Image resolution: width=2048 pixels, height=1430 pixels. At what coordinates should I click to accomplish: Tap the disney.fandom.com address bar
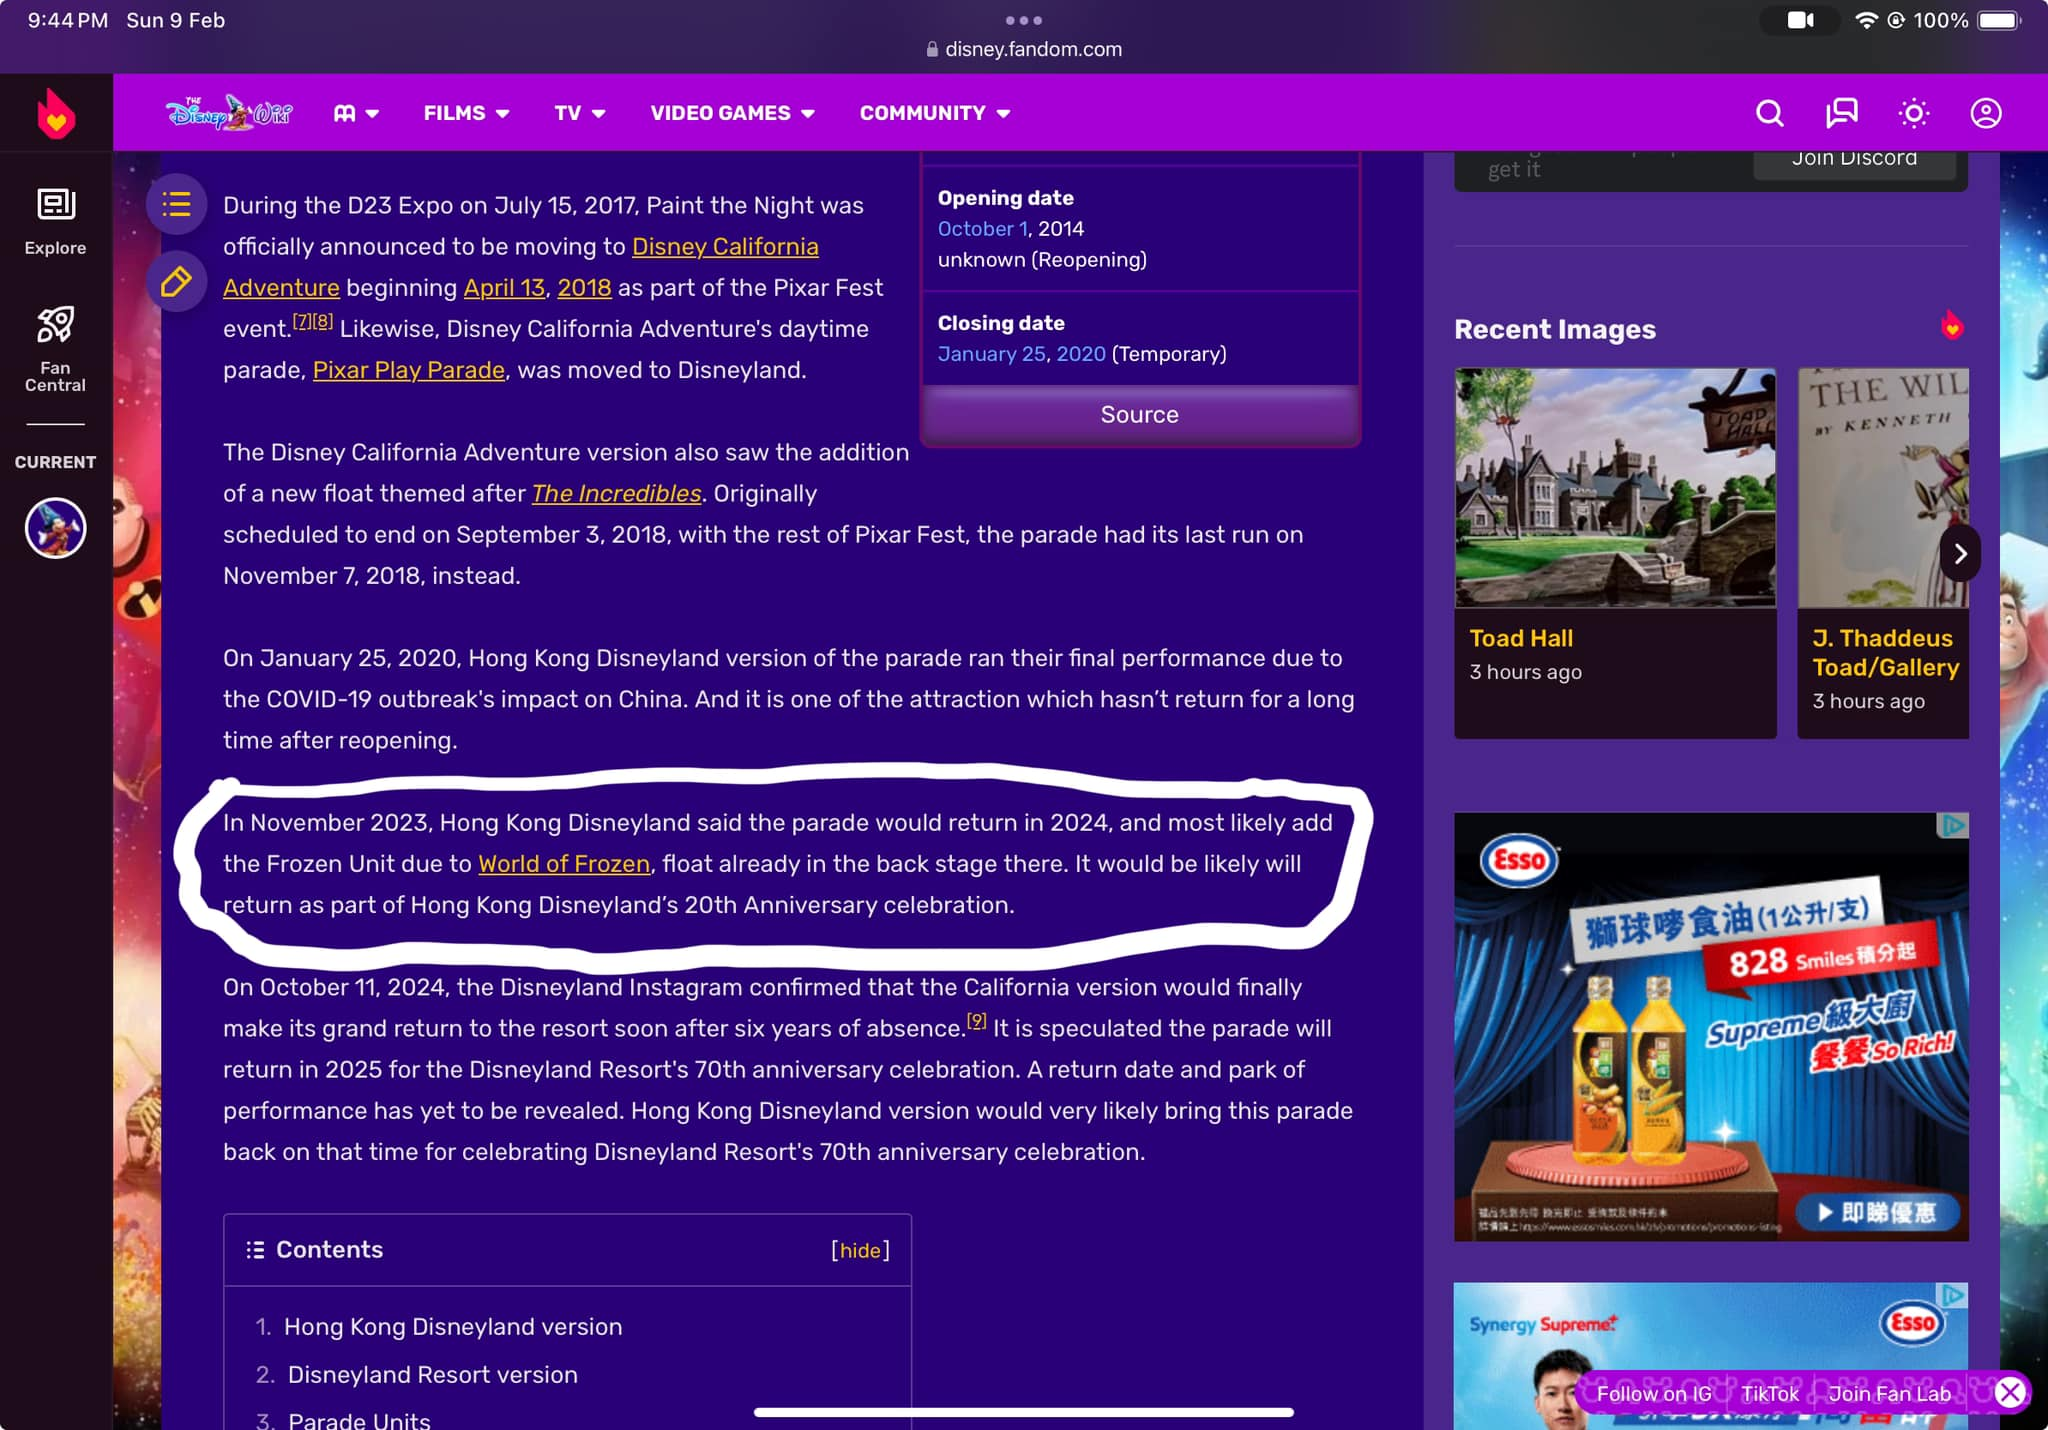(x=1024, y=49)
